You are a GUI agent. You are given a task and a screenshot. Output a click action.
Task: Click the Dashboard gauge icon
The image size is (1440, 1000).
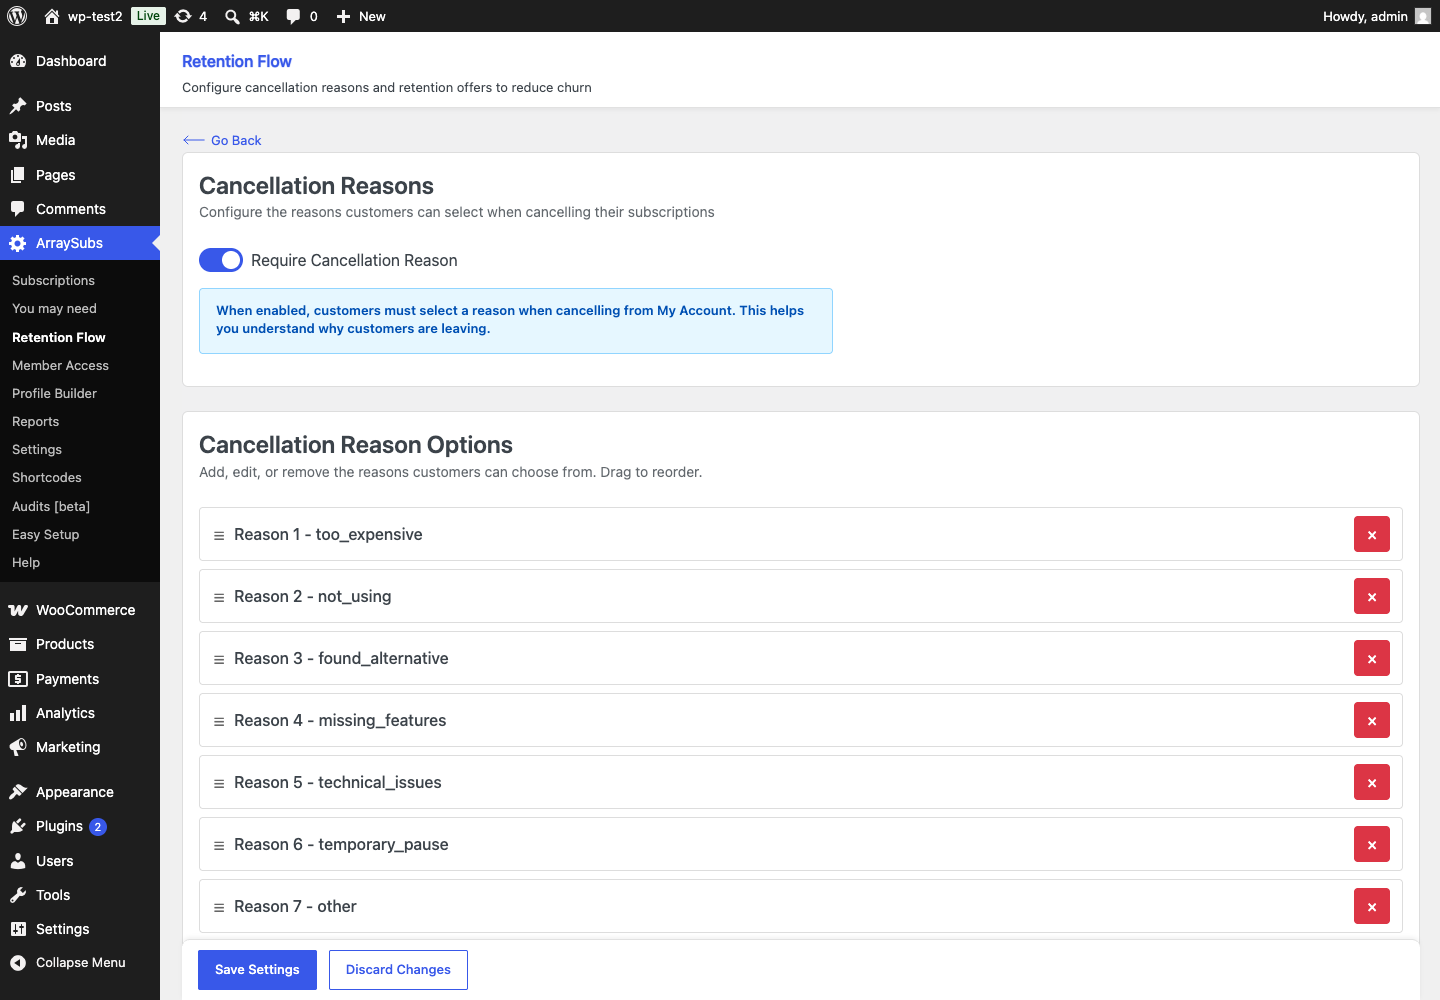pyautogui.click(x=18, y=61)
